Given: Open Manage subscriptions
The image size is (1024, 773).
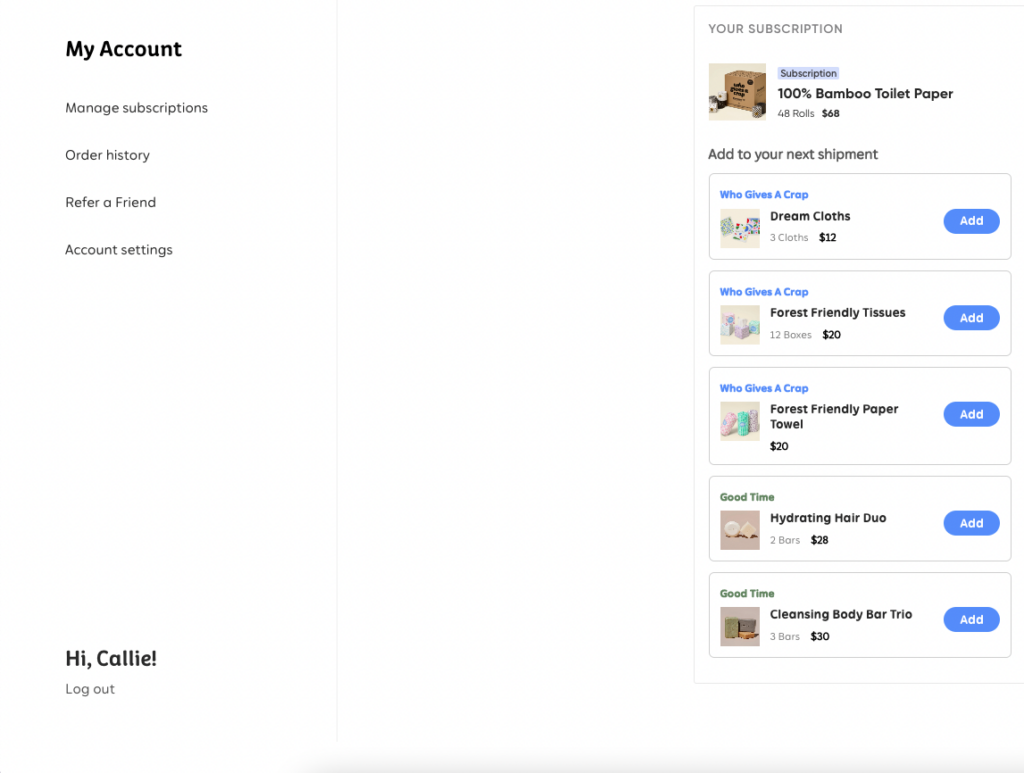Looking at the screenshot, I should [x=136, y=108].
